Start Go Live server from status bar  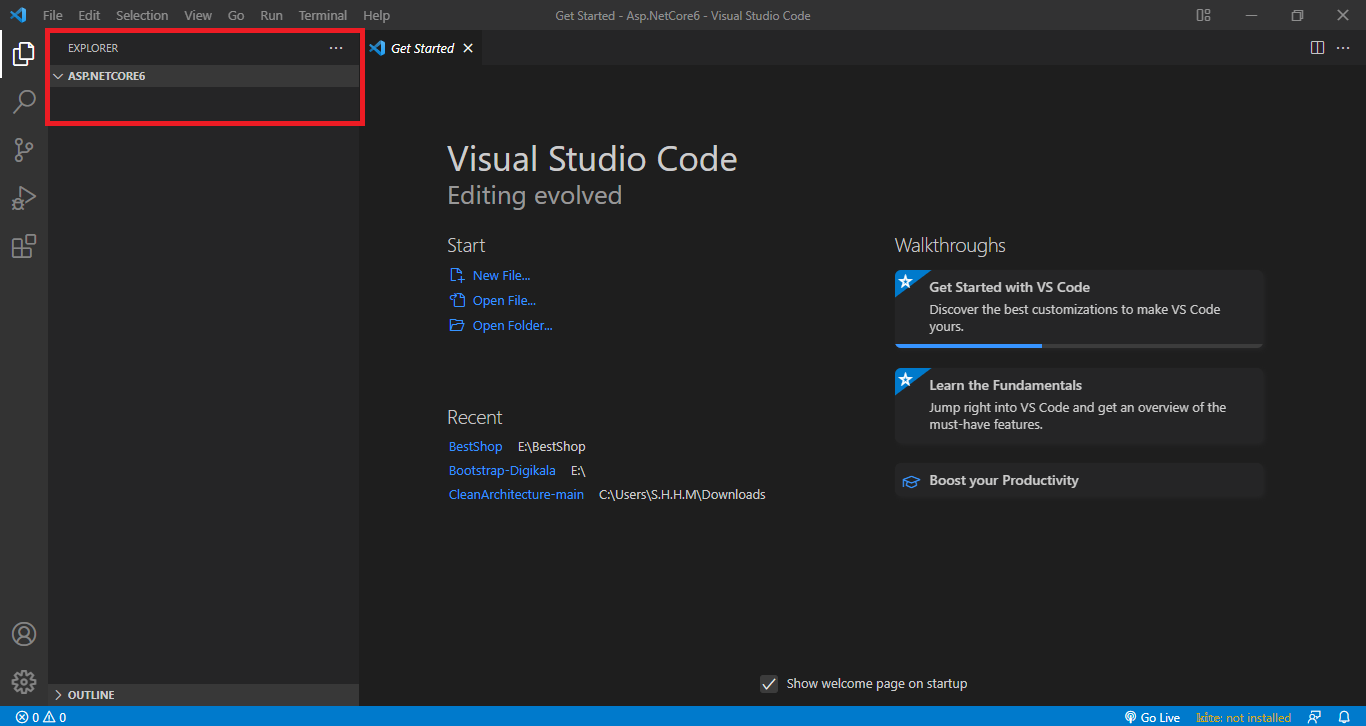(x=1152, y=717)
